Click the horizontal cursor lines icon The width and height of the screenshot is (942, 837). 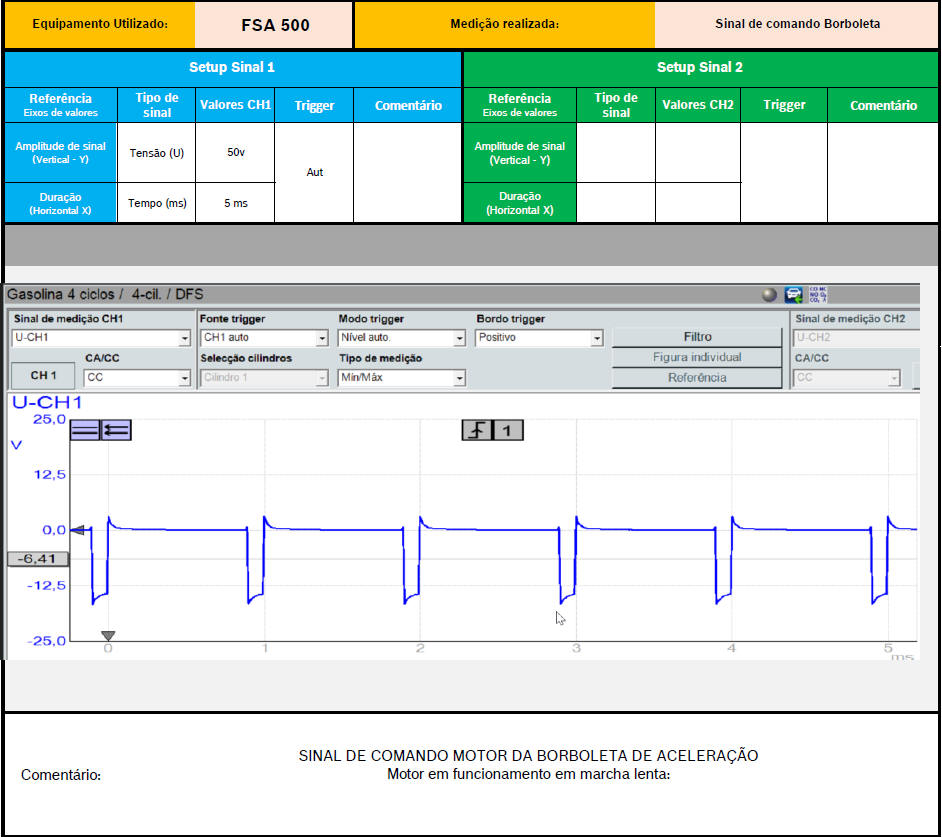click(85, 430)
